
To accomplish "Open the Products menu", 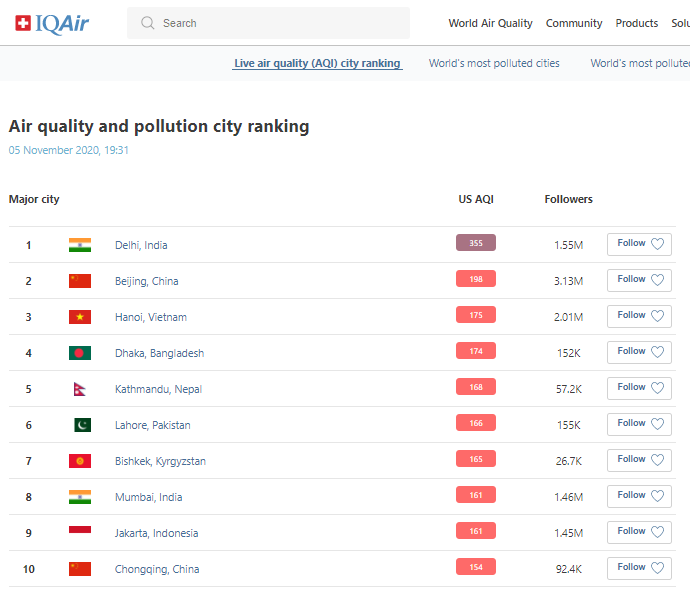I will tap(636, 23).
